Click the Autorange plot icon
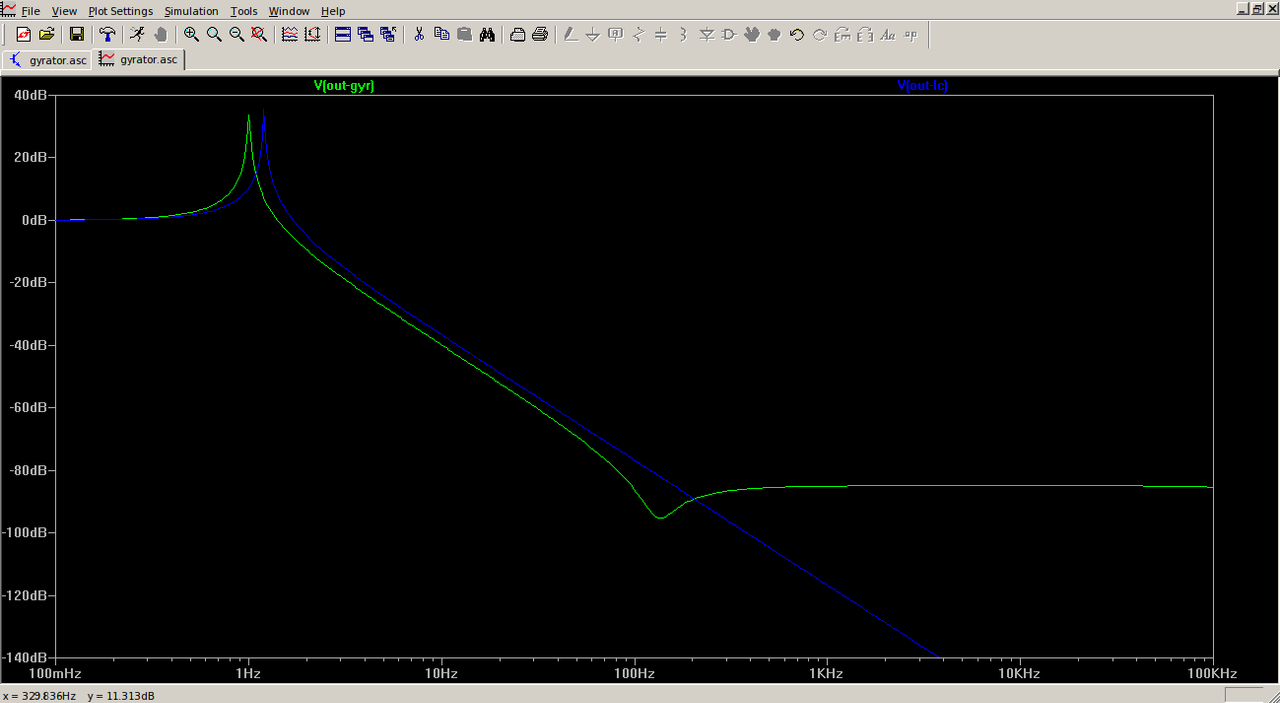Screen dimensions: 1280x703 point(290,34)
